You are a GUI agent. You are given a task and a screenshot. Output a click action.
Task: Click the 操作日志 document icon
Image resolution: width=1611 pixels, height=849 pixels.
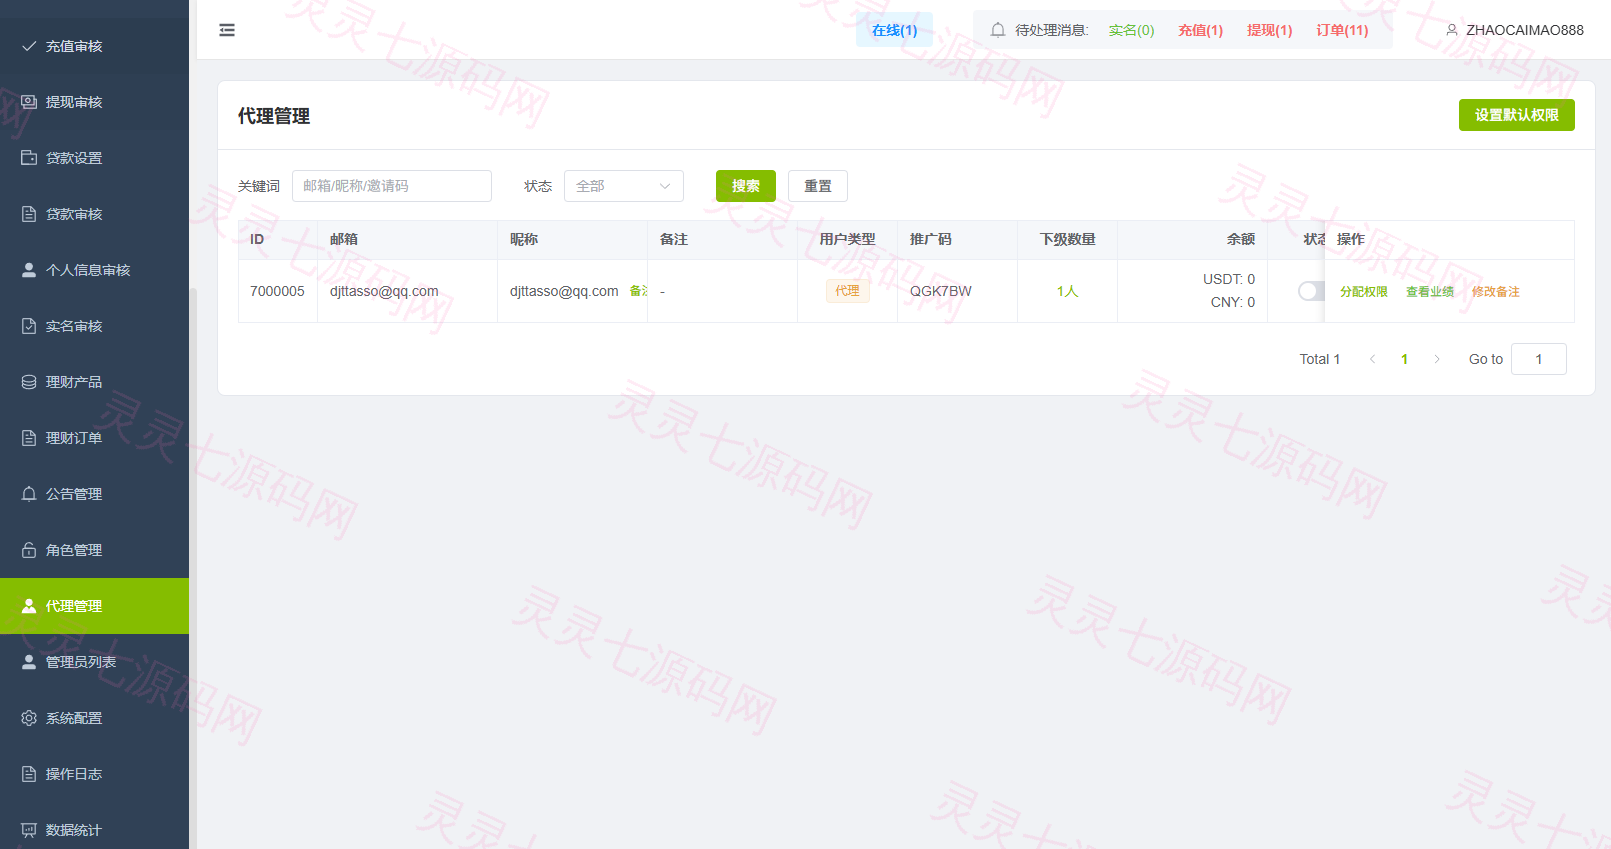pos(29,774)
